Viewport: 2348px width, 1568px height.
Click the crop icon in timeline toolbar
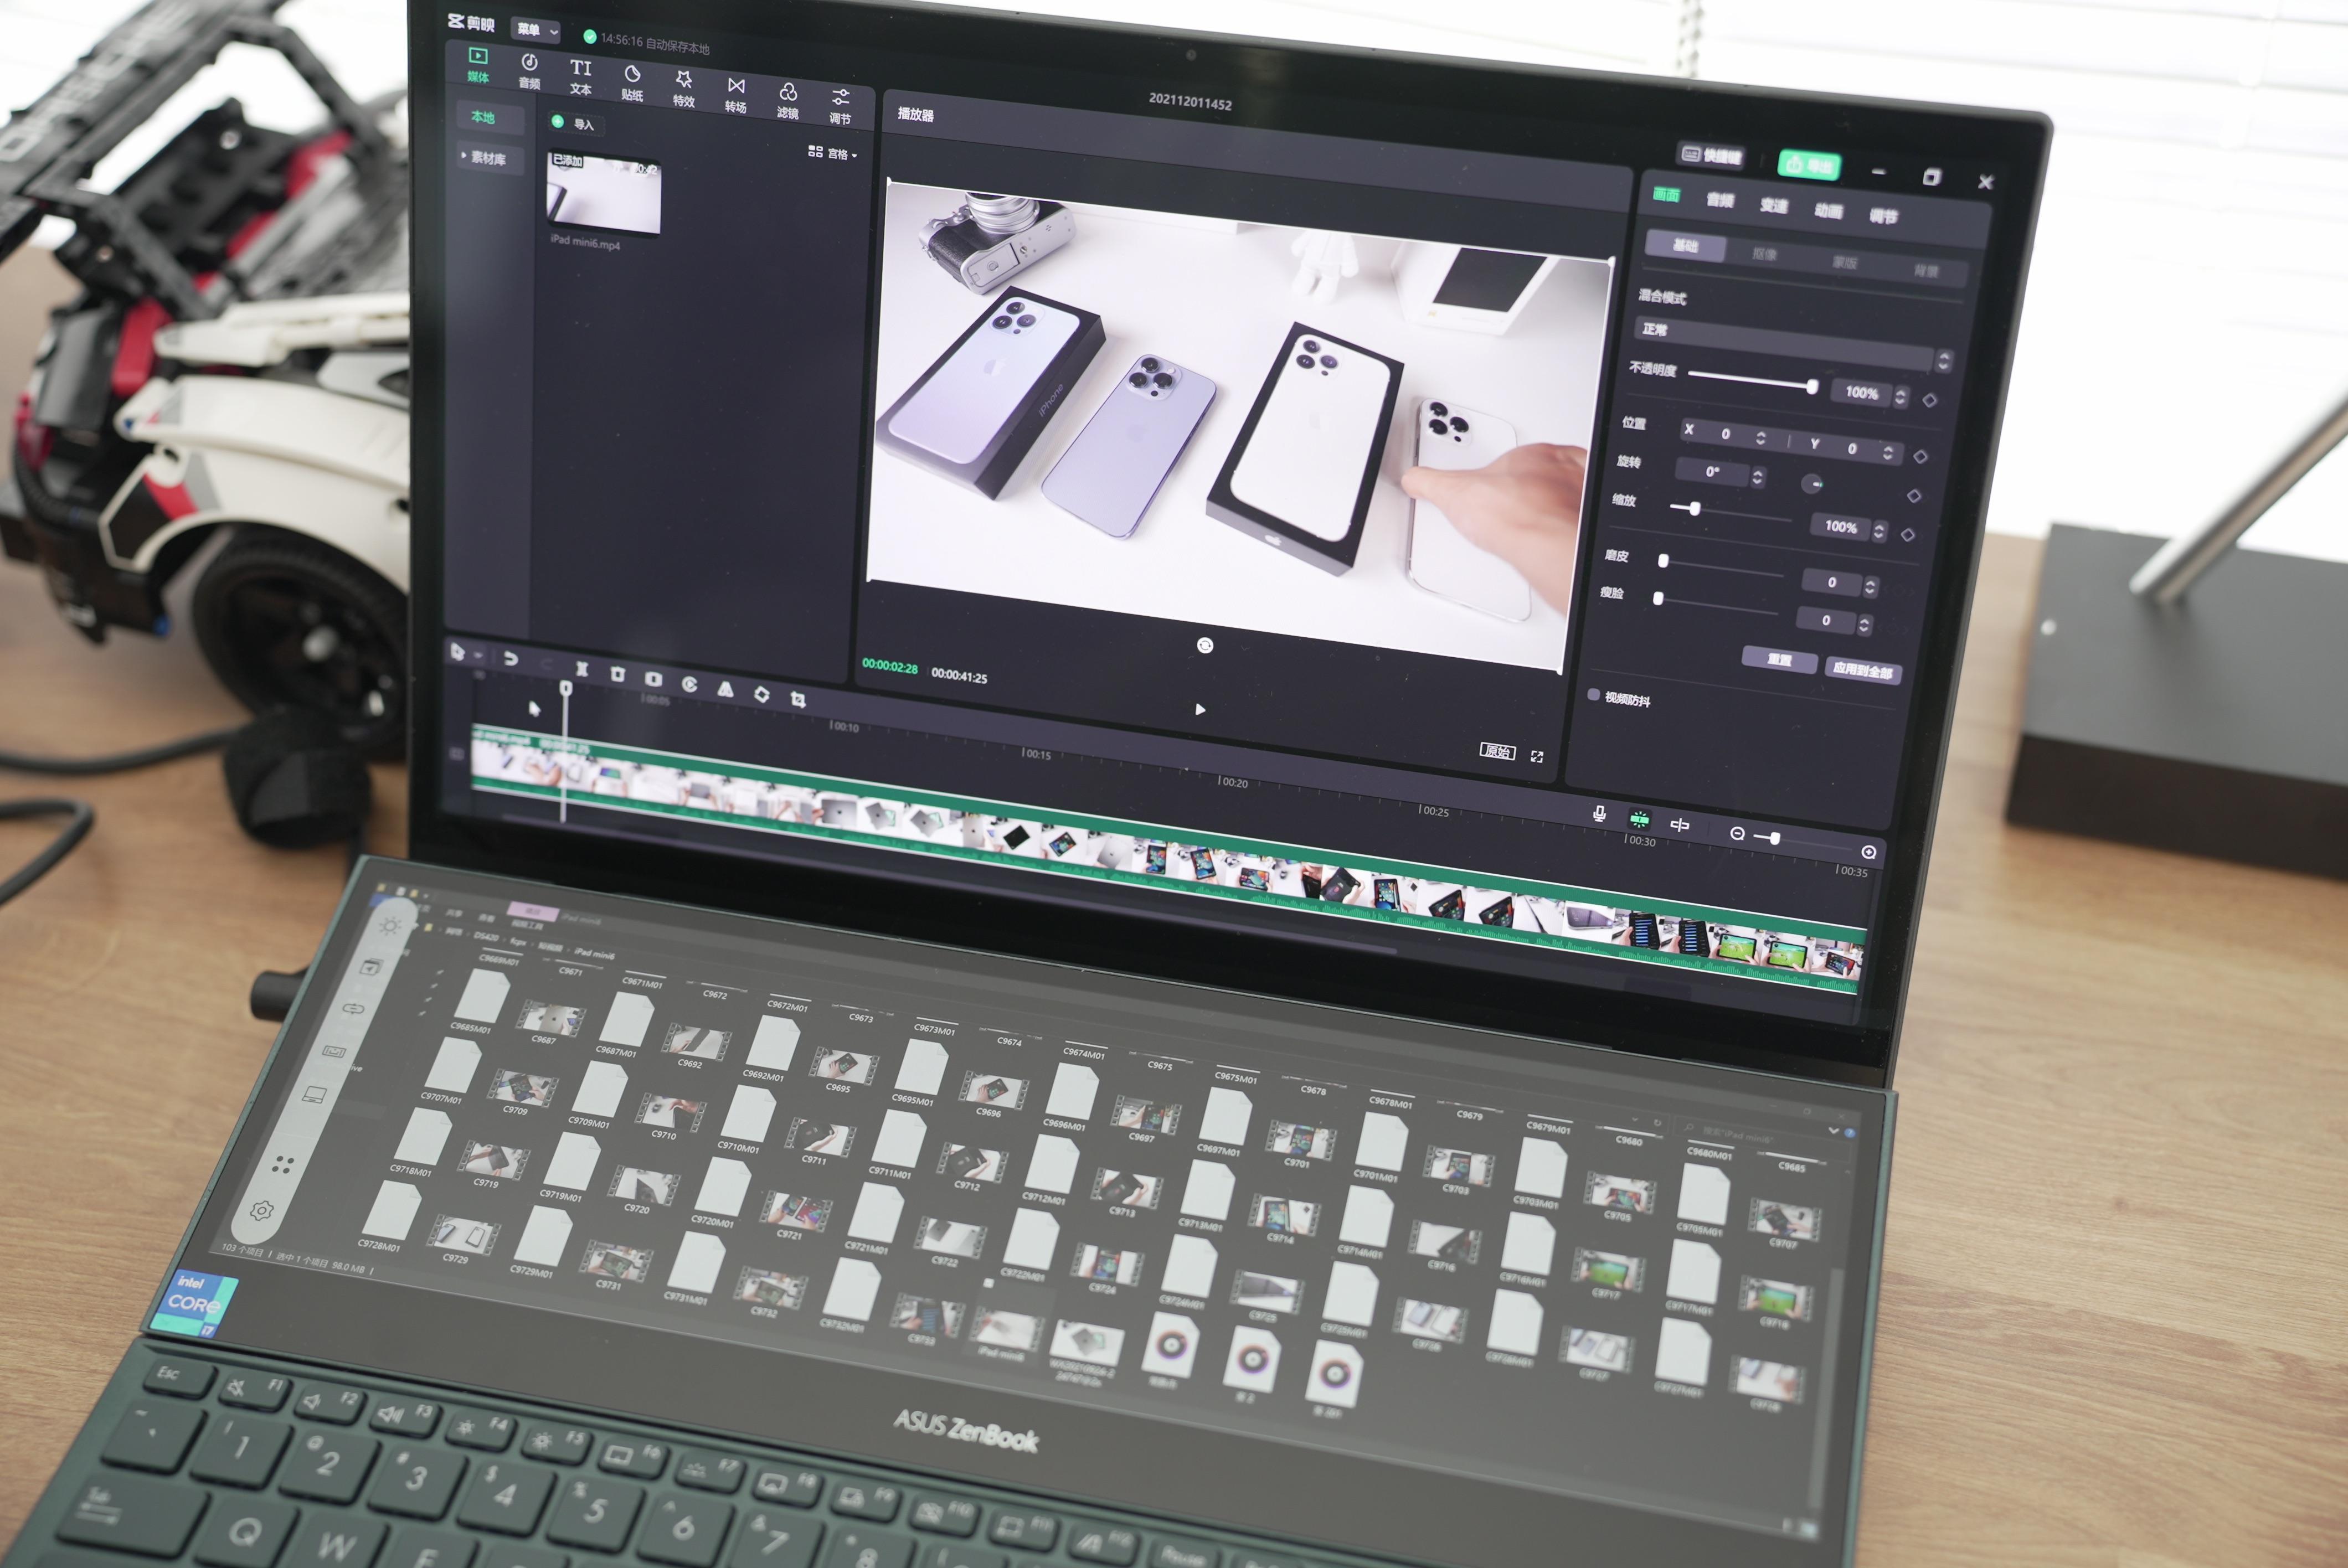point(797,699)
